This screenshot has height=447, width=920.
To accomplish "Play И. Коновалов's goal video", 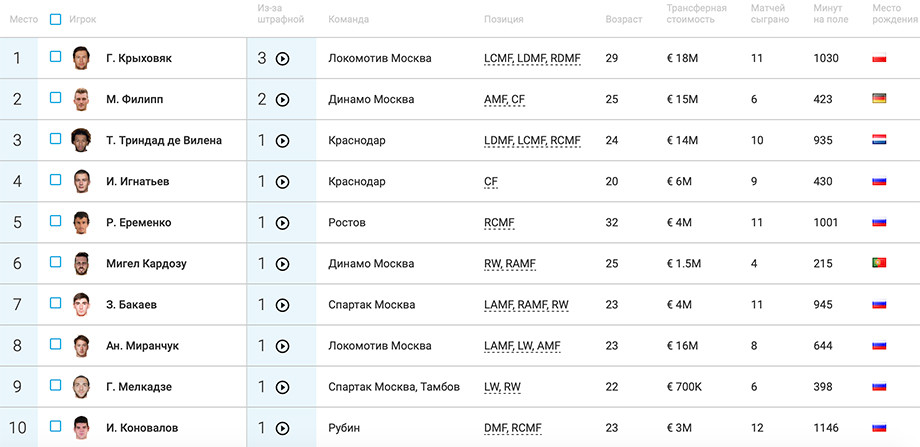I will 283,428.
